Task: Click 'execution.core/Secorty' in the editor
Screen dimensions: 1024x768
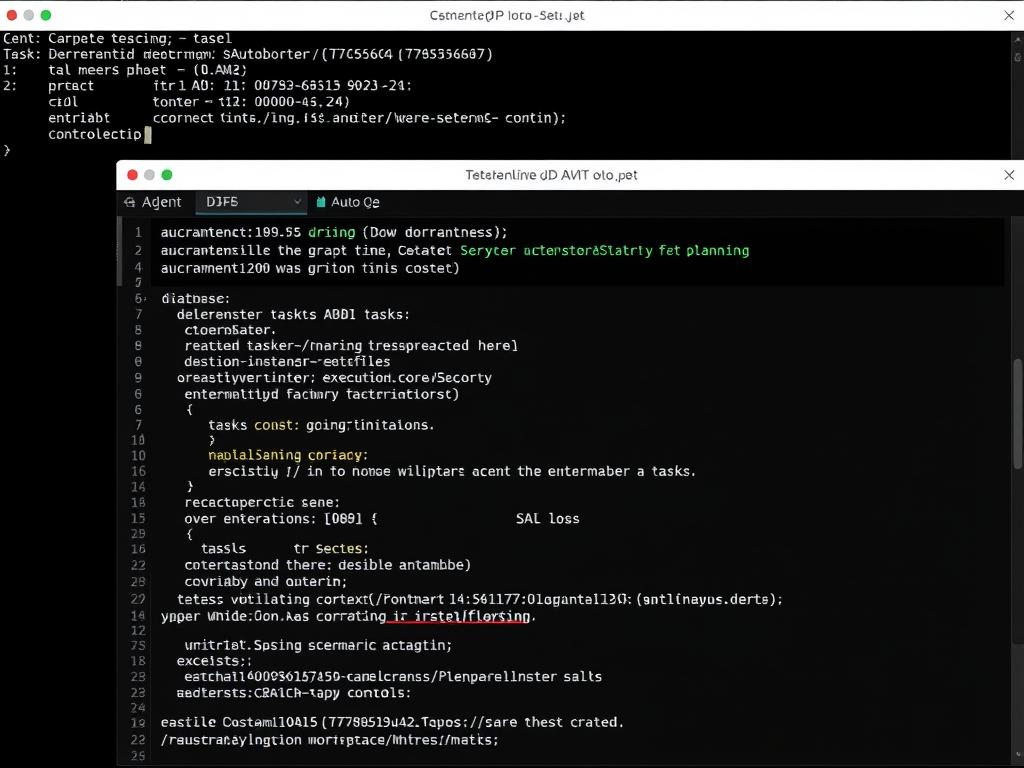Action: [x=407, y=378]
